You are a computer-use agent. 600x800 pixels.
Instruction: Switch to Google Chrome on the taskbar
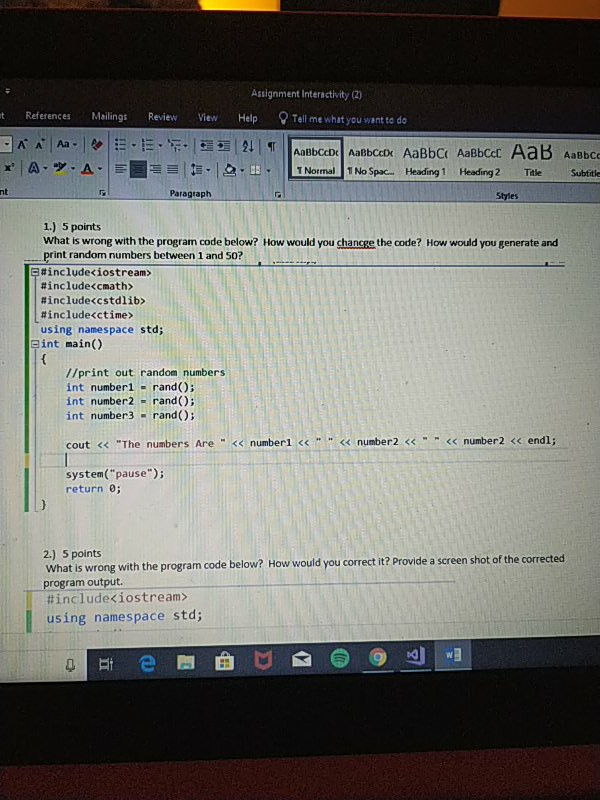point(378,658)
